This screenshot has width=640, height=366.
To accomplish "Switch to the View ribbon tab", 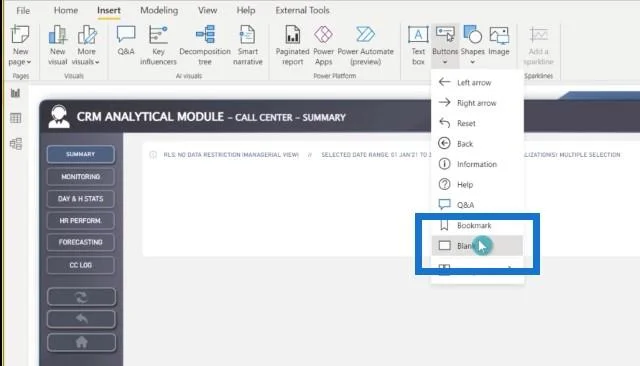I will click(207, 11).
